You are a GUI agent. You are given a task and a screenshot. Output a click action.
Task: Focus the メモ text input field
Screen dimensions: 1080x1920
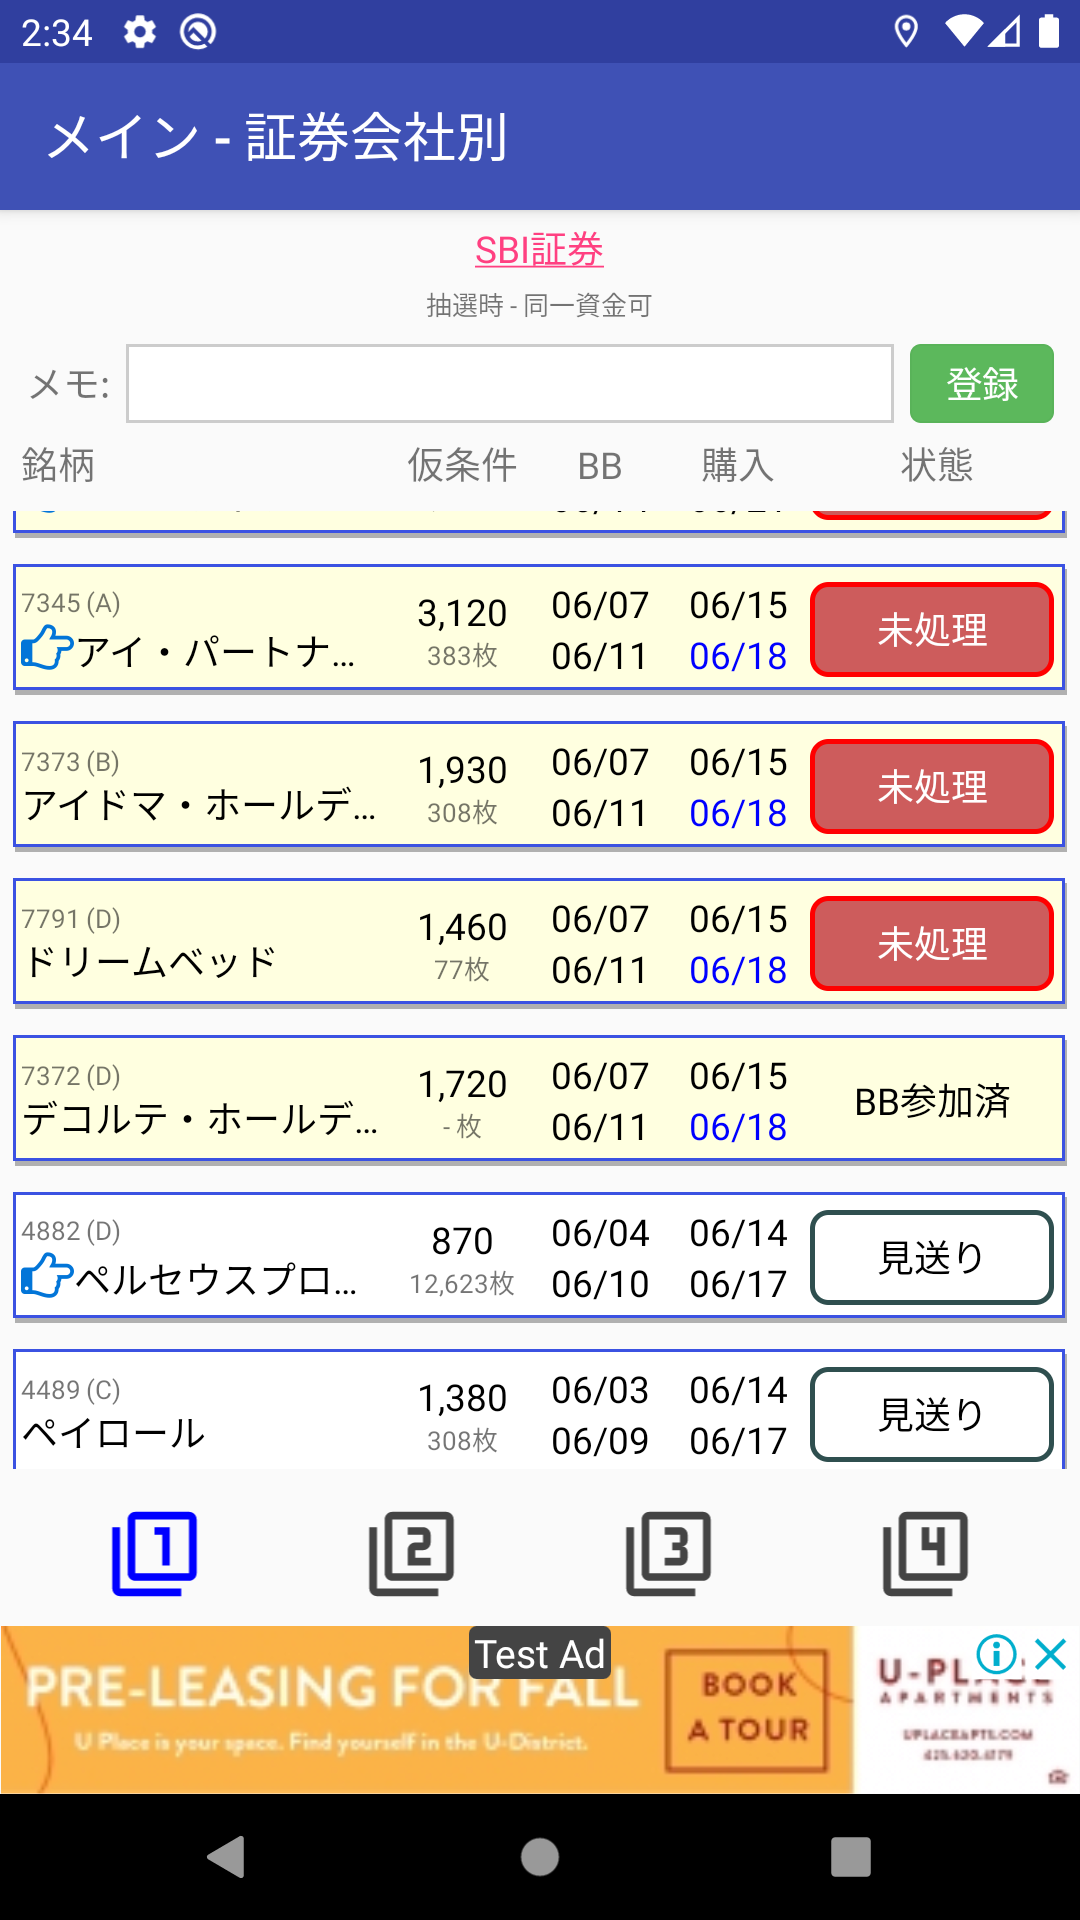[x=509, y=384]
